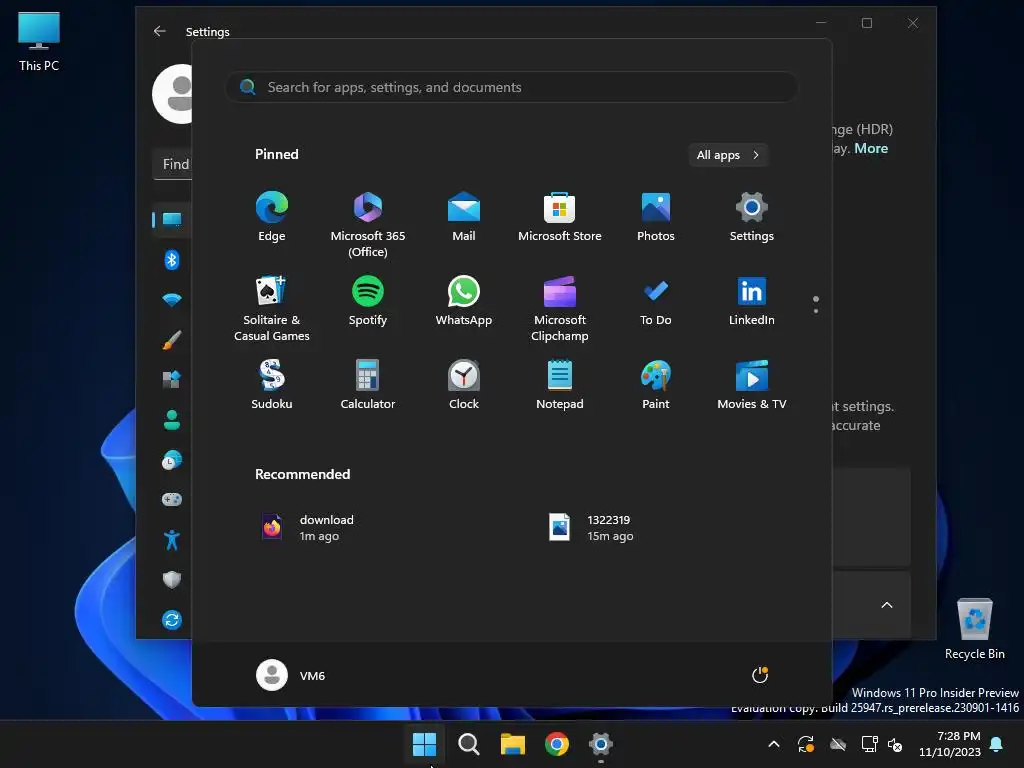The width and height of the screenshot is (1024, 768).
Task: Show hidden system tray icons
Action: click(774, 744)
